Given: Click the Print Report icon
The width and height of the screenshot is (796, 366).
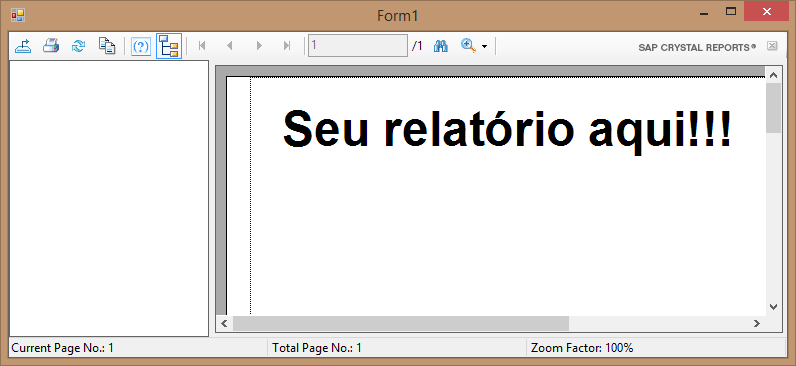Looking at the screenshot, I should tap(51, 46).
